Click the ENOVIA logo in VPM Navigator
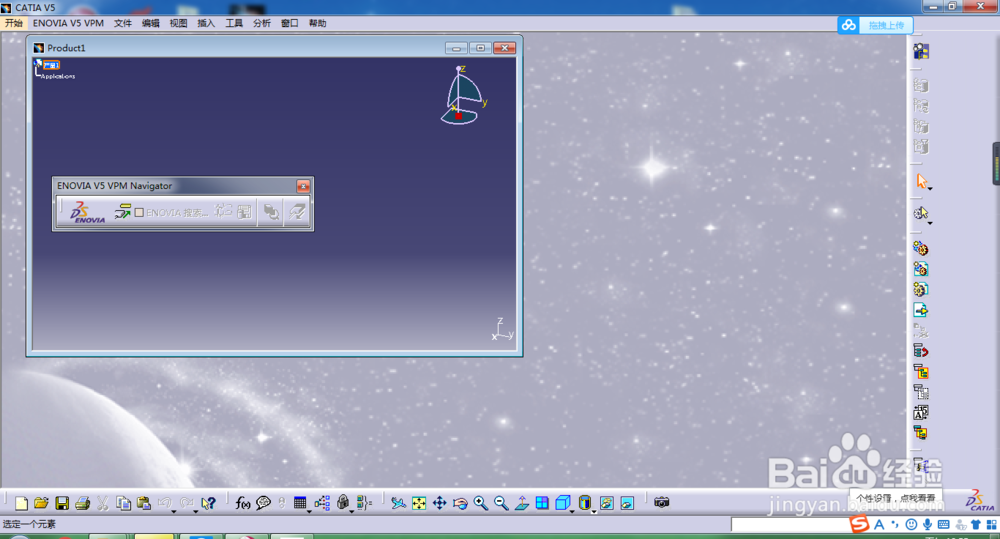Image resolution: width=1000 pixels, height=539 pixels. tap(87, 212)
